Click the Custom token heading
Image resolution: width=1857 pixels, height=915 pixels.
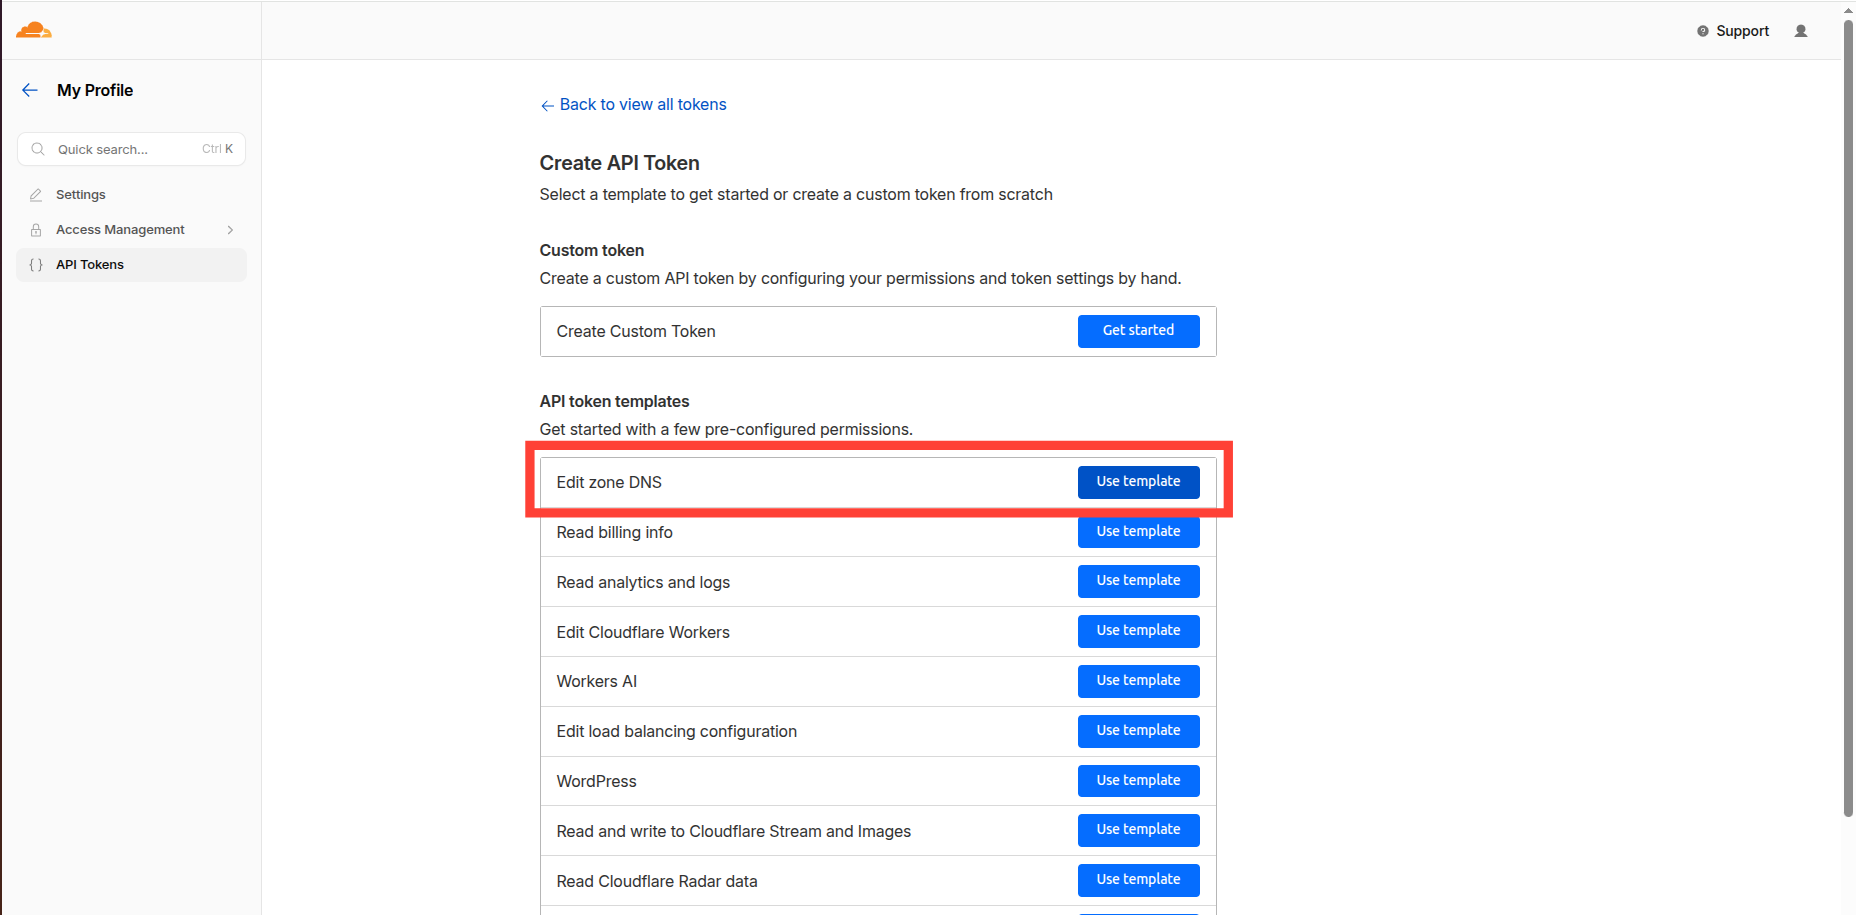click(592, 250)
